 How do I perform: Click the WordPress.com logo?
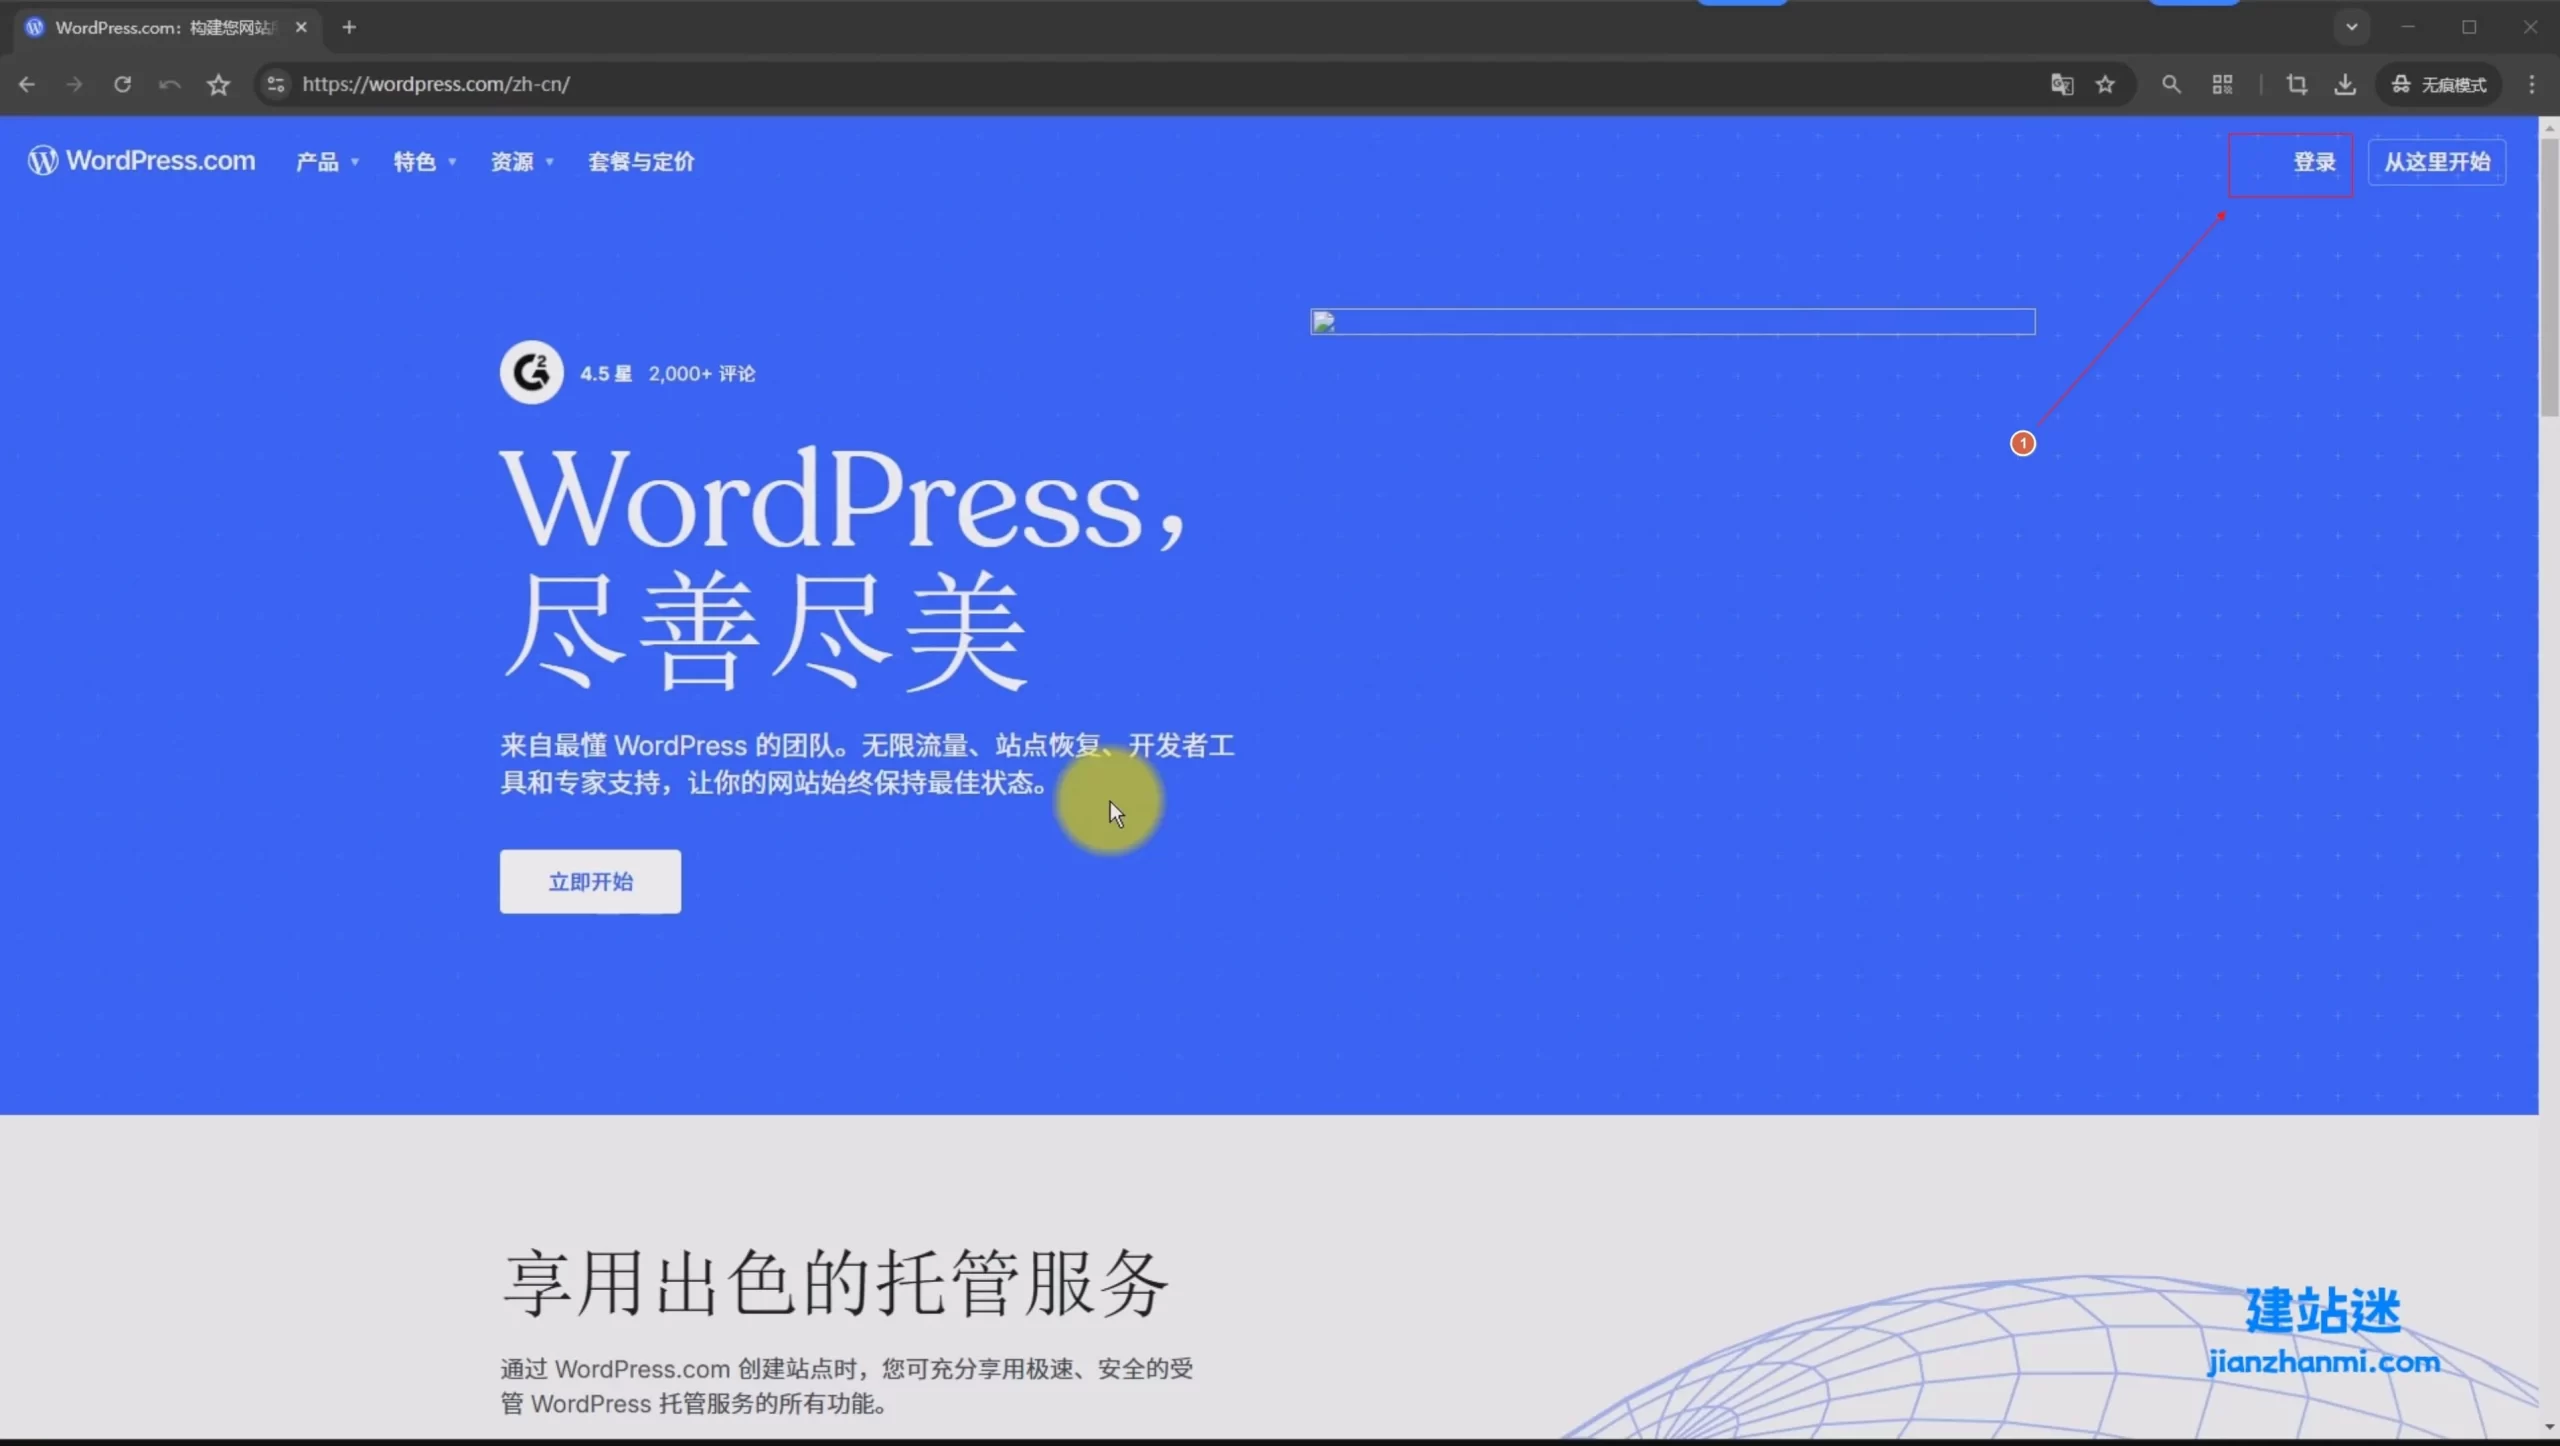click(x=142, y=161)
